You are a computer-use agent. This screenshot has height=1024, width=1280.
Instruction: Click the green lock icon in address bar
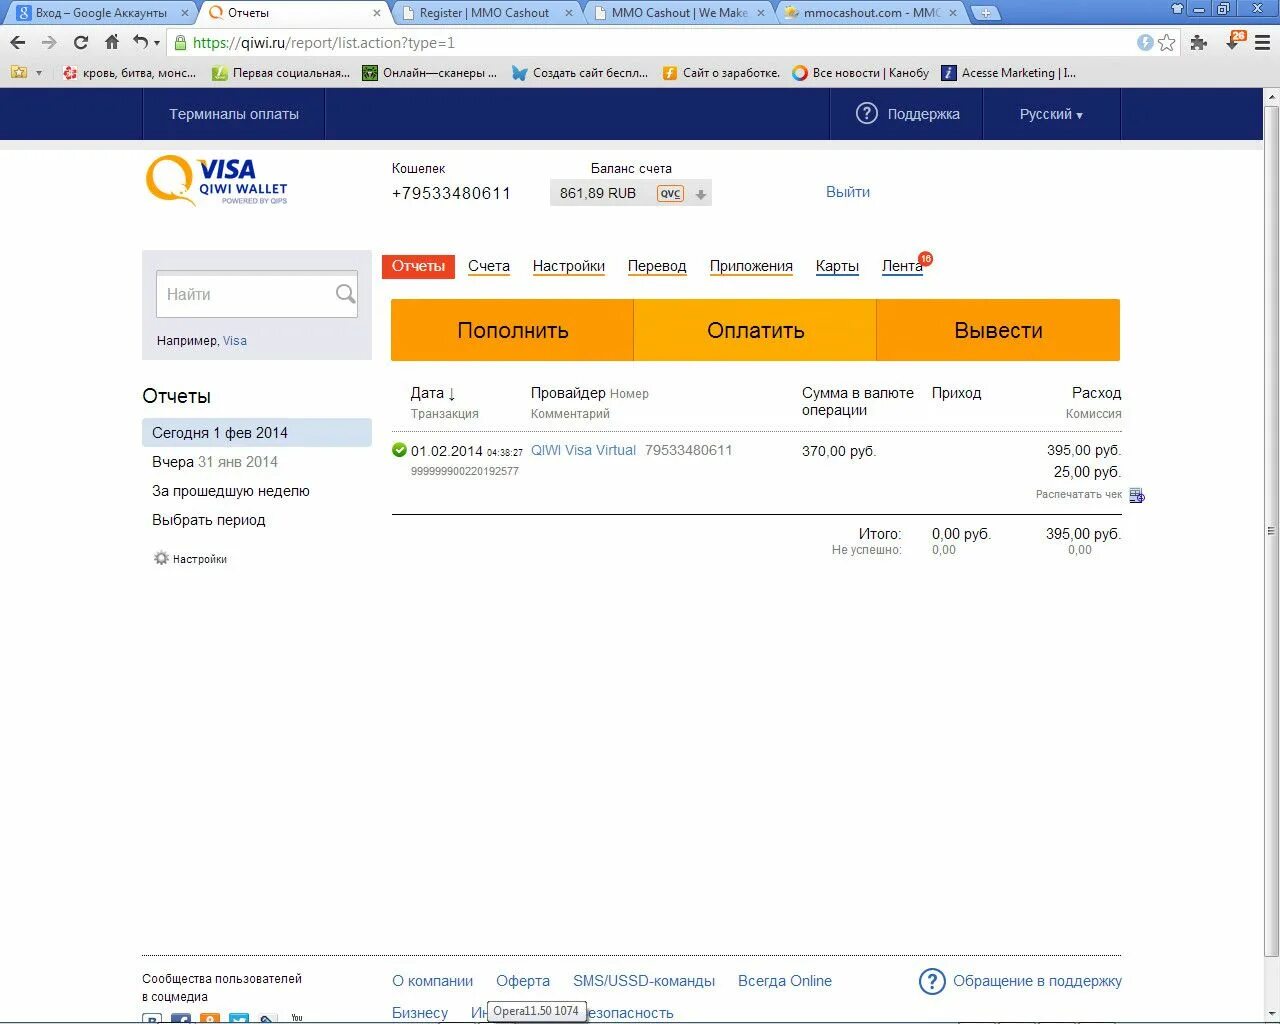[180, 43]
